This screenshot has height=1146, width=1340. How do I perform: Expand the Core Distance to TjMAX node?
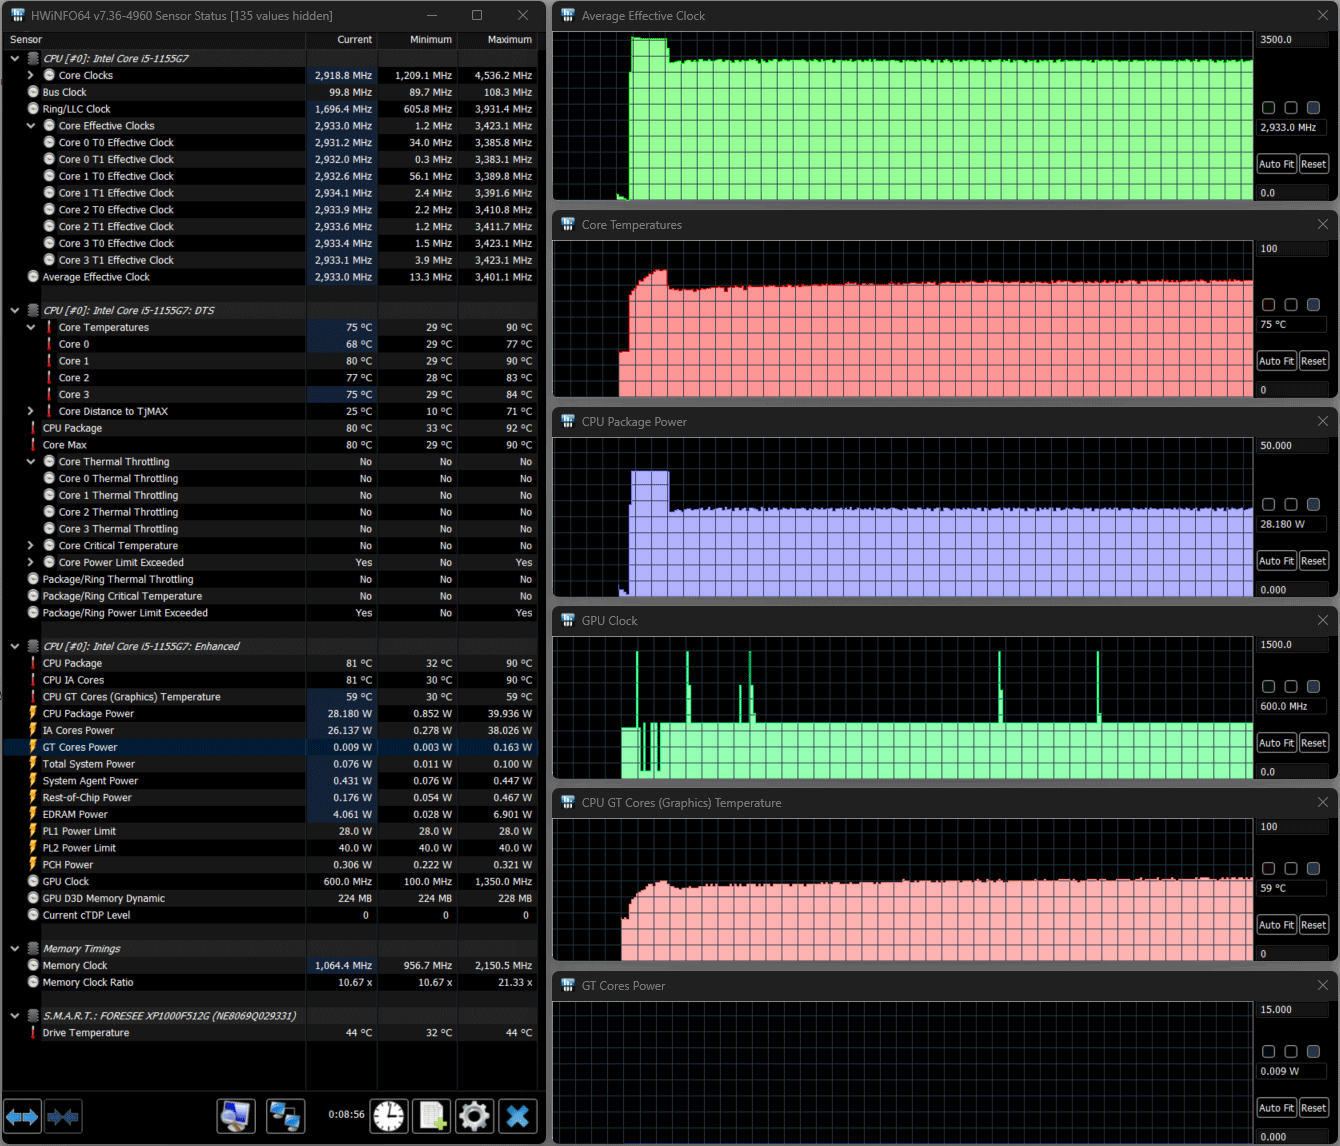(31, 411)
